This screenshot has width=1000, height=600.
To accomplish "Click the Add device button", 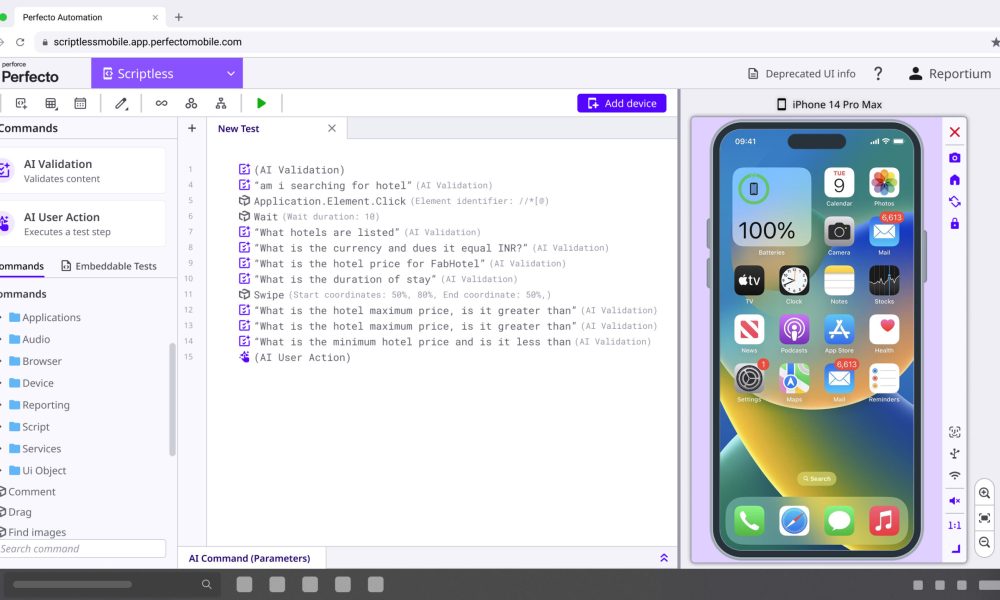I will pos(621,103).
